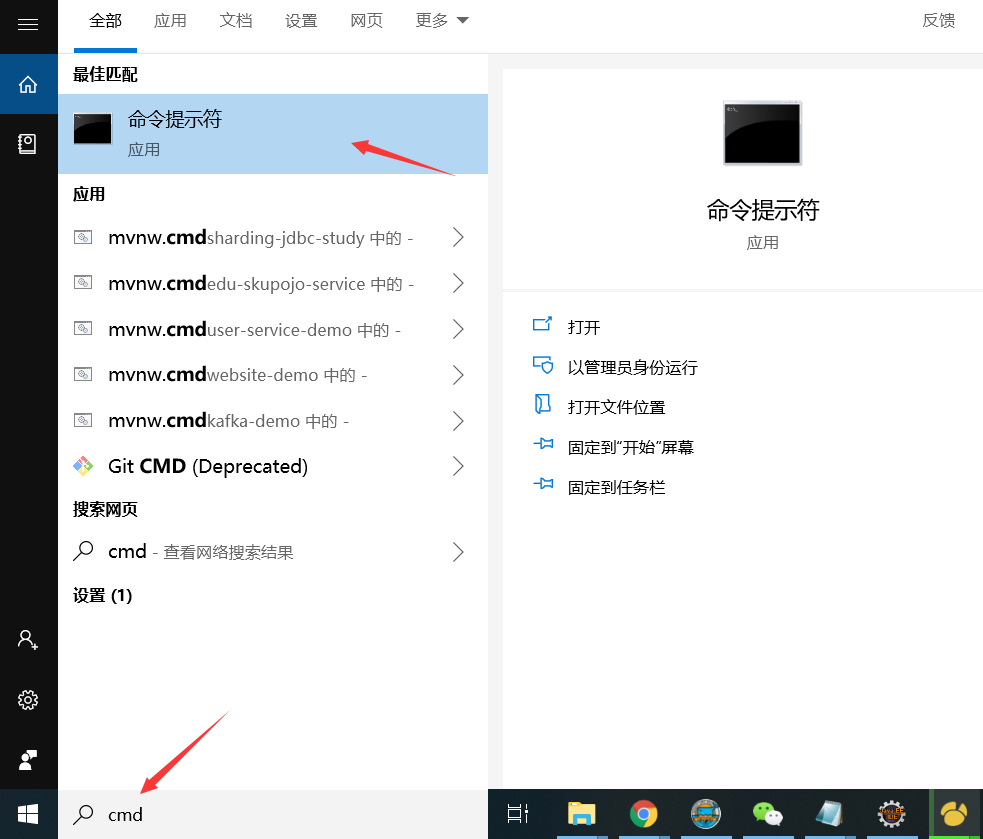Click the 反馈 link
This screenshot has height=839, width=983.
[938, 19]
